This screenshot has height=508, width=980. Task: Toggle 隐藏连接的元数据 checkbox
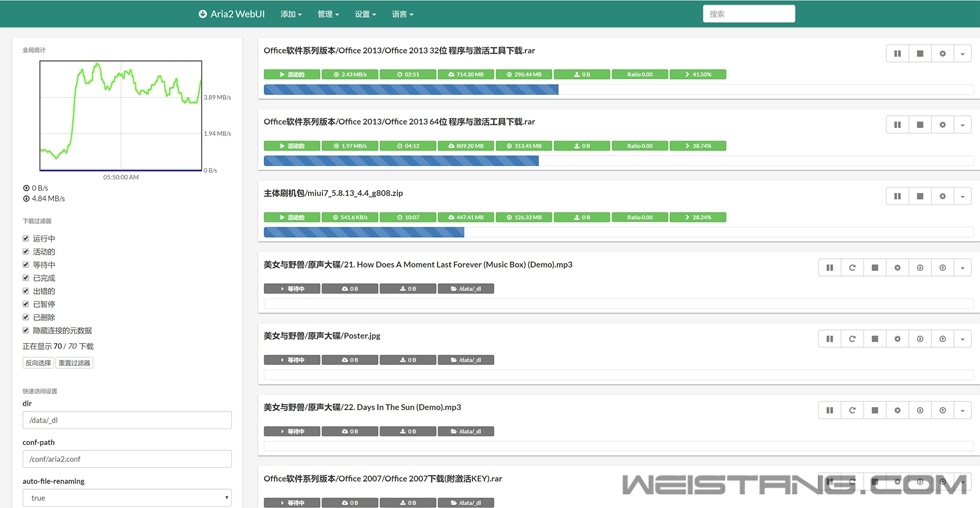(26, 330)
